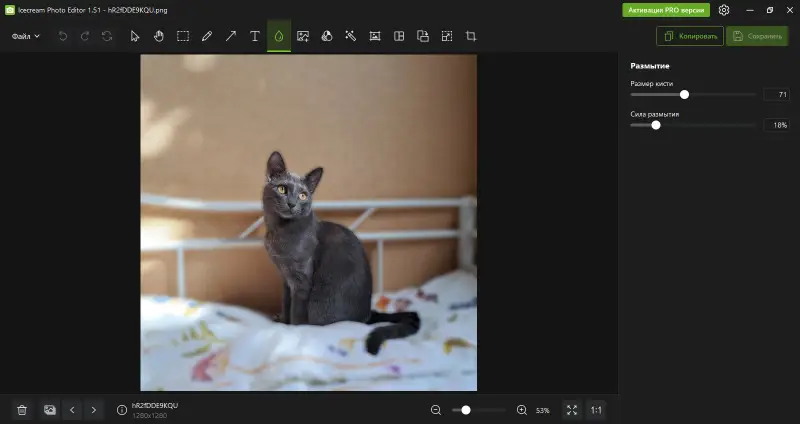
Task: Adjust the zoom level slider handle
Action: click(466, 410)
